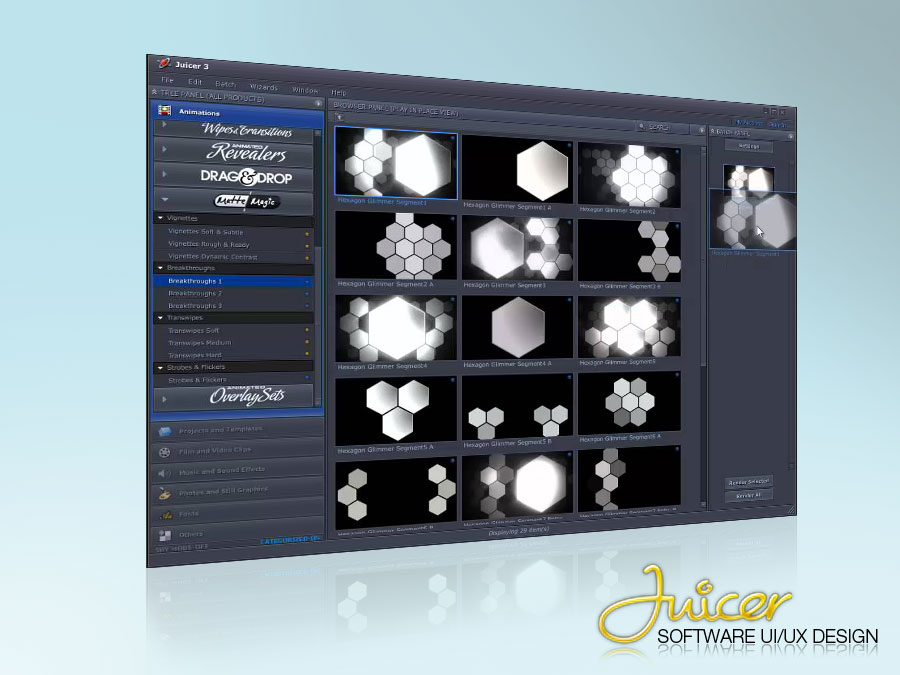Viewport: 900px width, 675px height.
Task: Select Hexagon Glimmer Segment2 thumbnail
Action: 629,175
